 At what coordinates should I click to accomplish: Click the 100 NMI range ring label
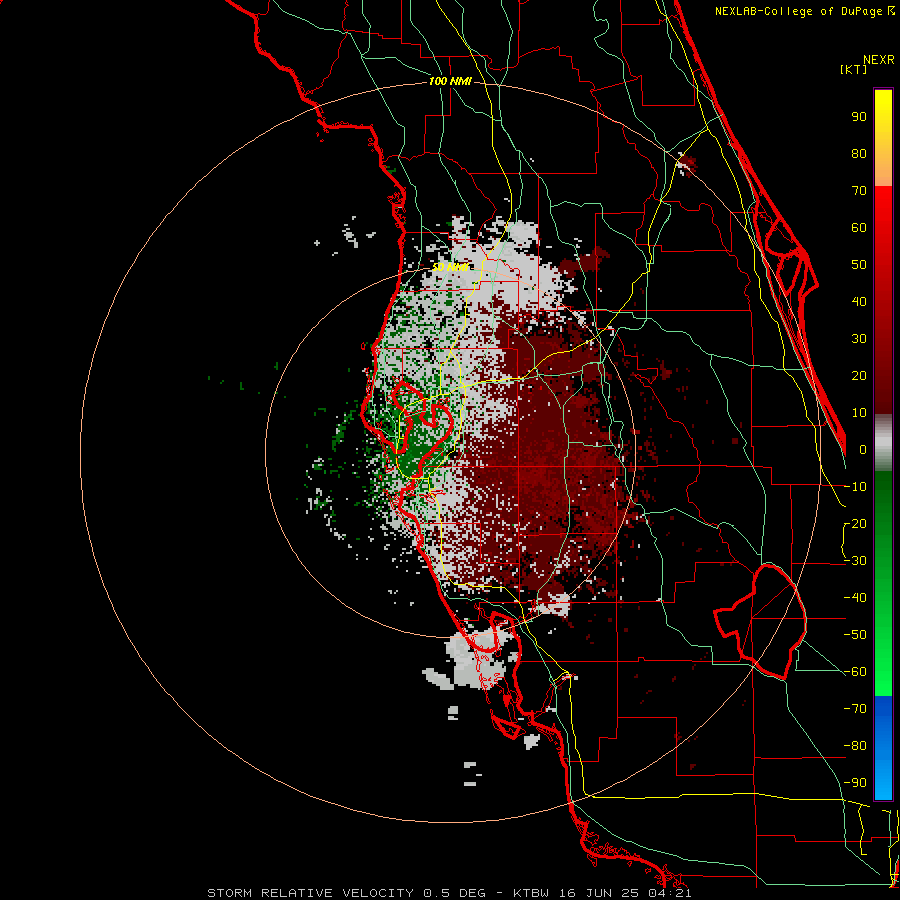[x=449, y=81]
